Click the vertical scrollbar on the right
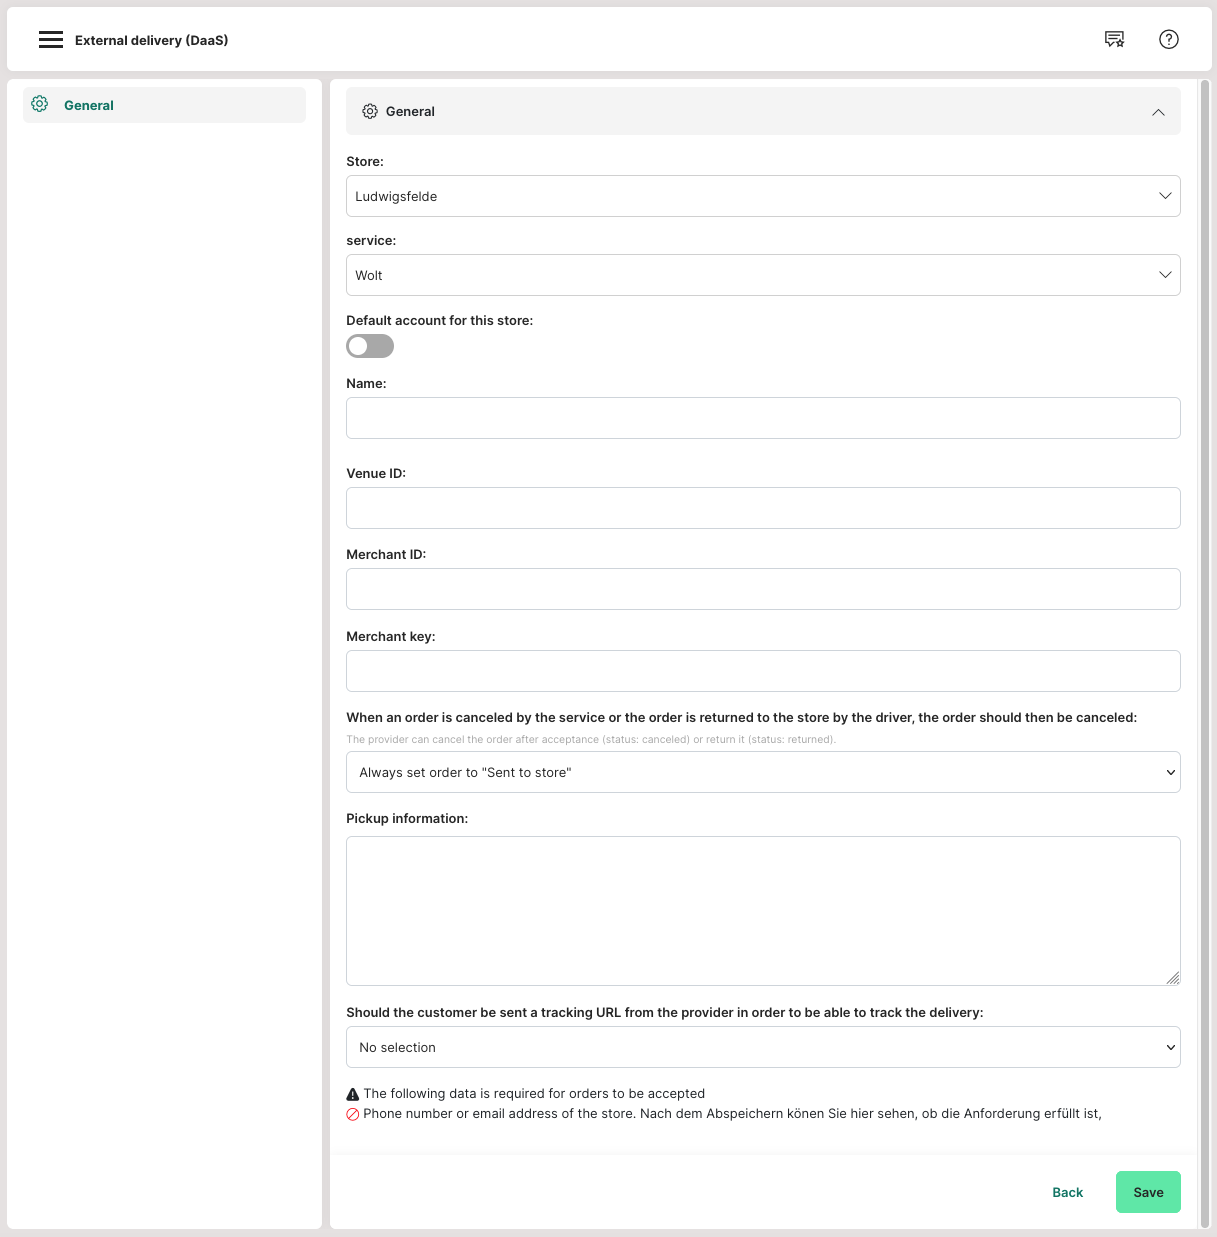Viewport: 1217px width, 1237px height. point(1205,600)
